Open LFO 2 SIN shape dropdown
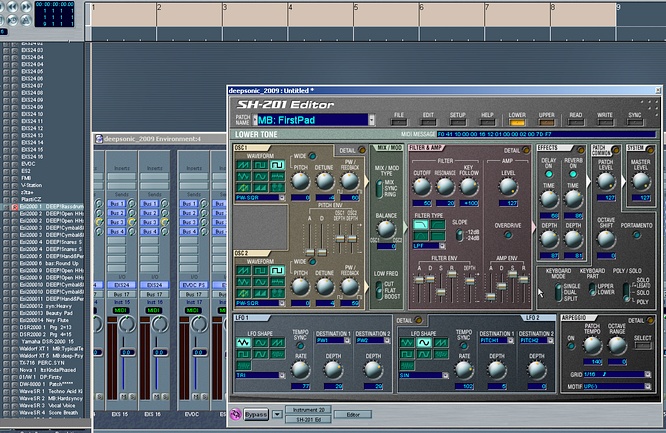Screen dimensions: 666x433 pyautogui.click(x=445, y=375)
